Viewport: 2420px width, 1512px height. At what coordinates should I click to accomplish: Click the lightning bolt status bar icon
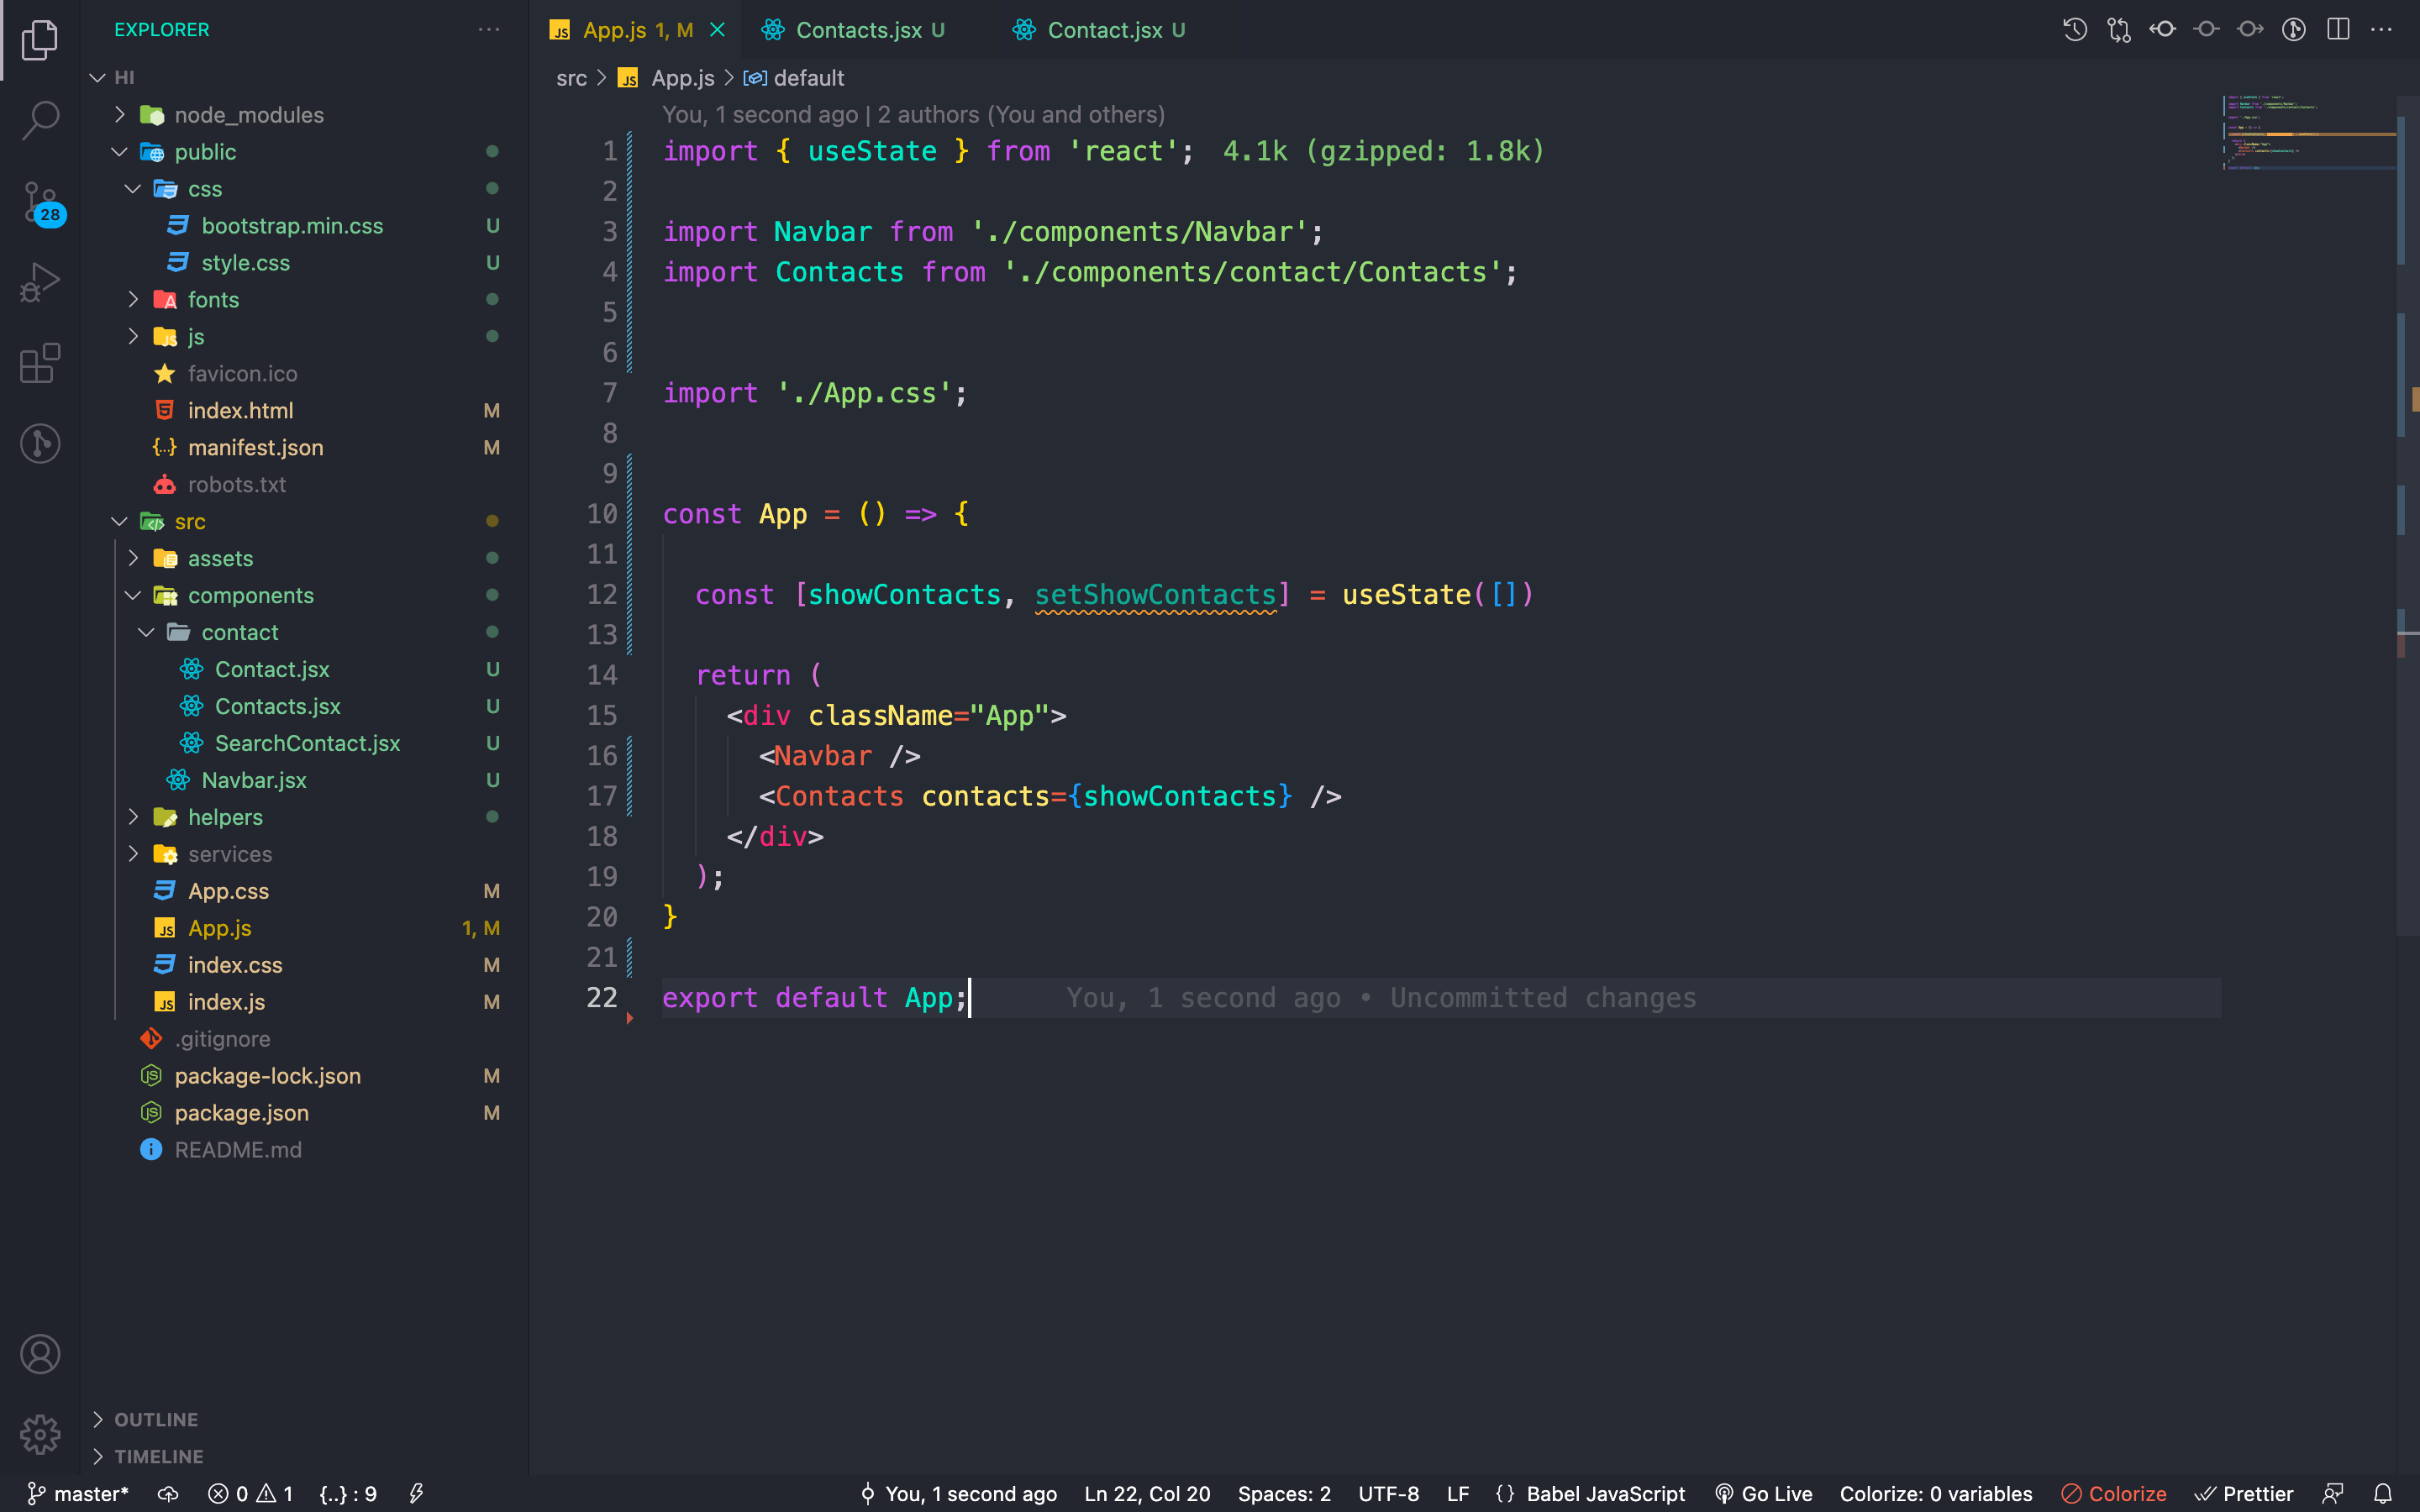coord(417,1494)
